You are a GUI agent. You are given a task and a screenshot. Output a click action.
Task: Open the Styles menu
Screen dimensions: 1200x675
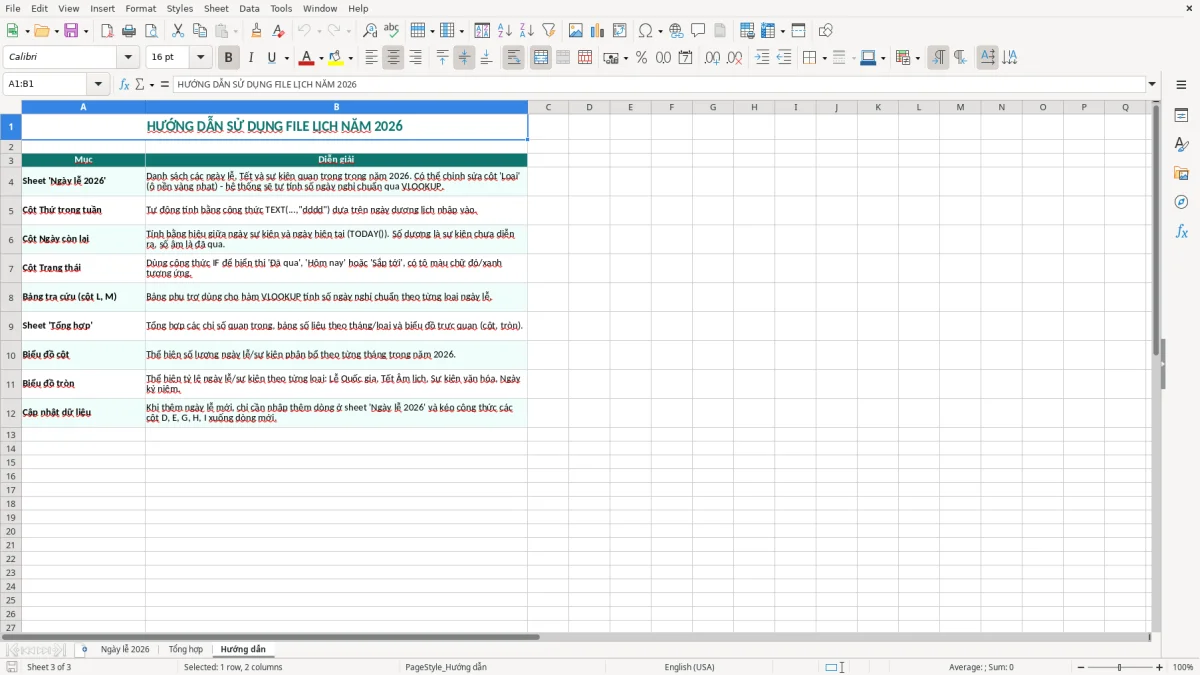pyautogui.click(x=180, y=8)
